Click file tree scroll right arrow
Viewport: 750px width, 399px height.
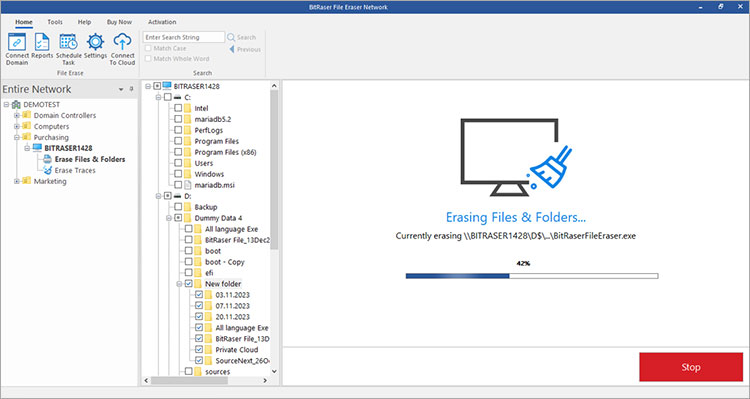tap(265, 381)
